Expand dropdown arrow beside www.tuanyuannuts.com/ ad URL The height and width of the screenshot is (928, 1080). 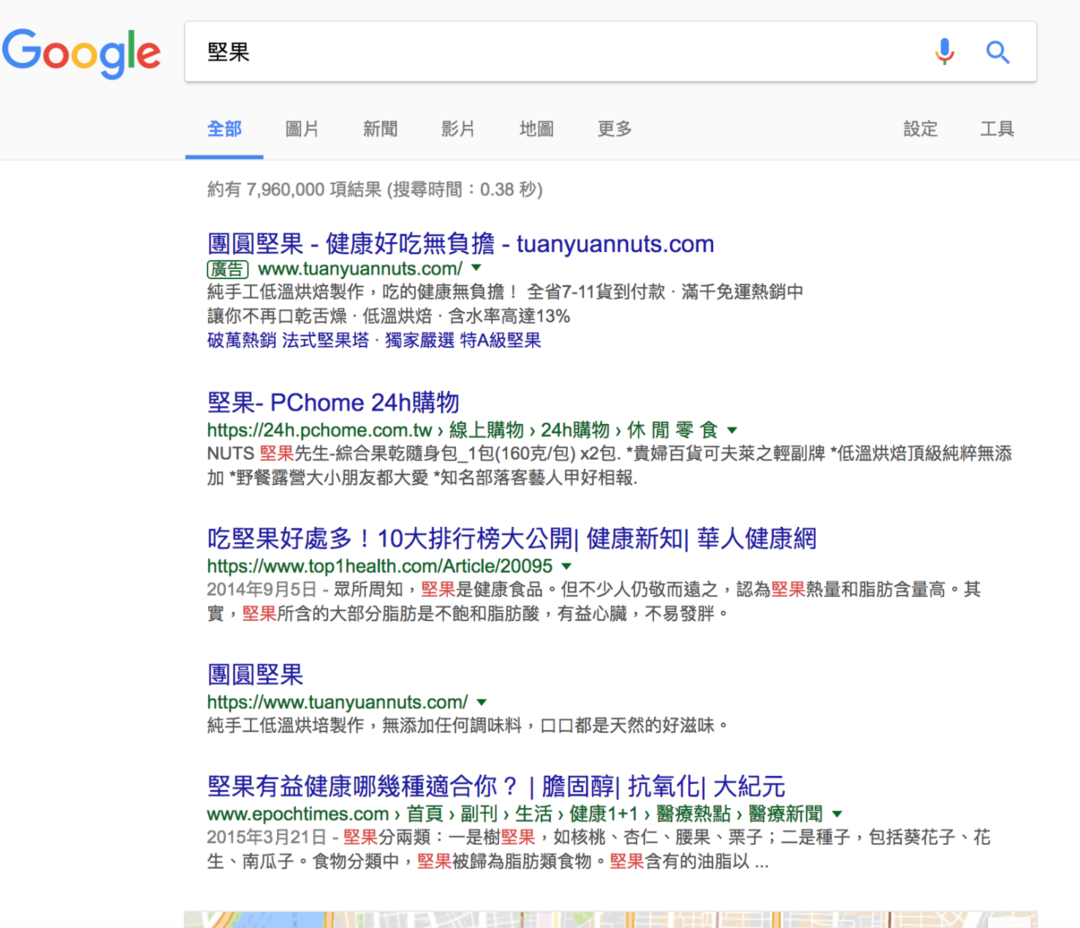click(x=477, y=267)
